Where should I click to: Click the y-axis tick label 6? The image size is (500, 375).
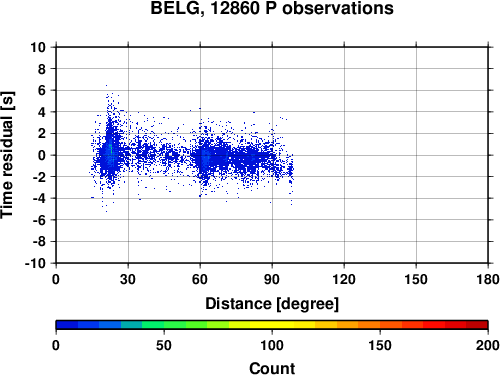coord(42,90)
